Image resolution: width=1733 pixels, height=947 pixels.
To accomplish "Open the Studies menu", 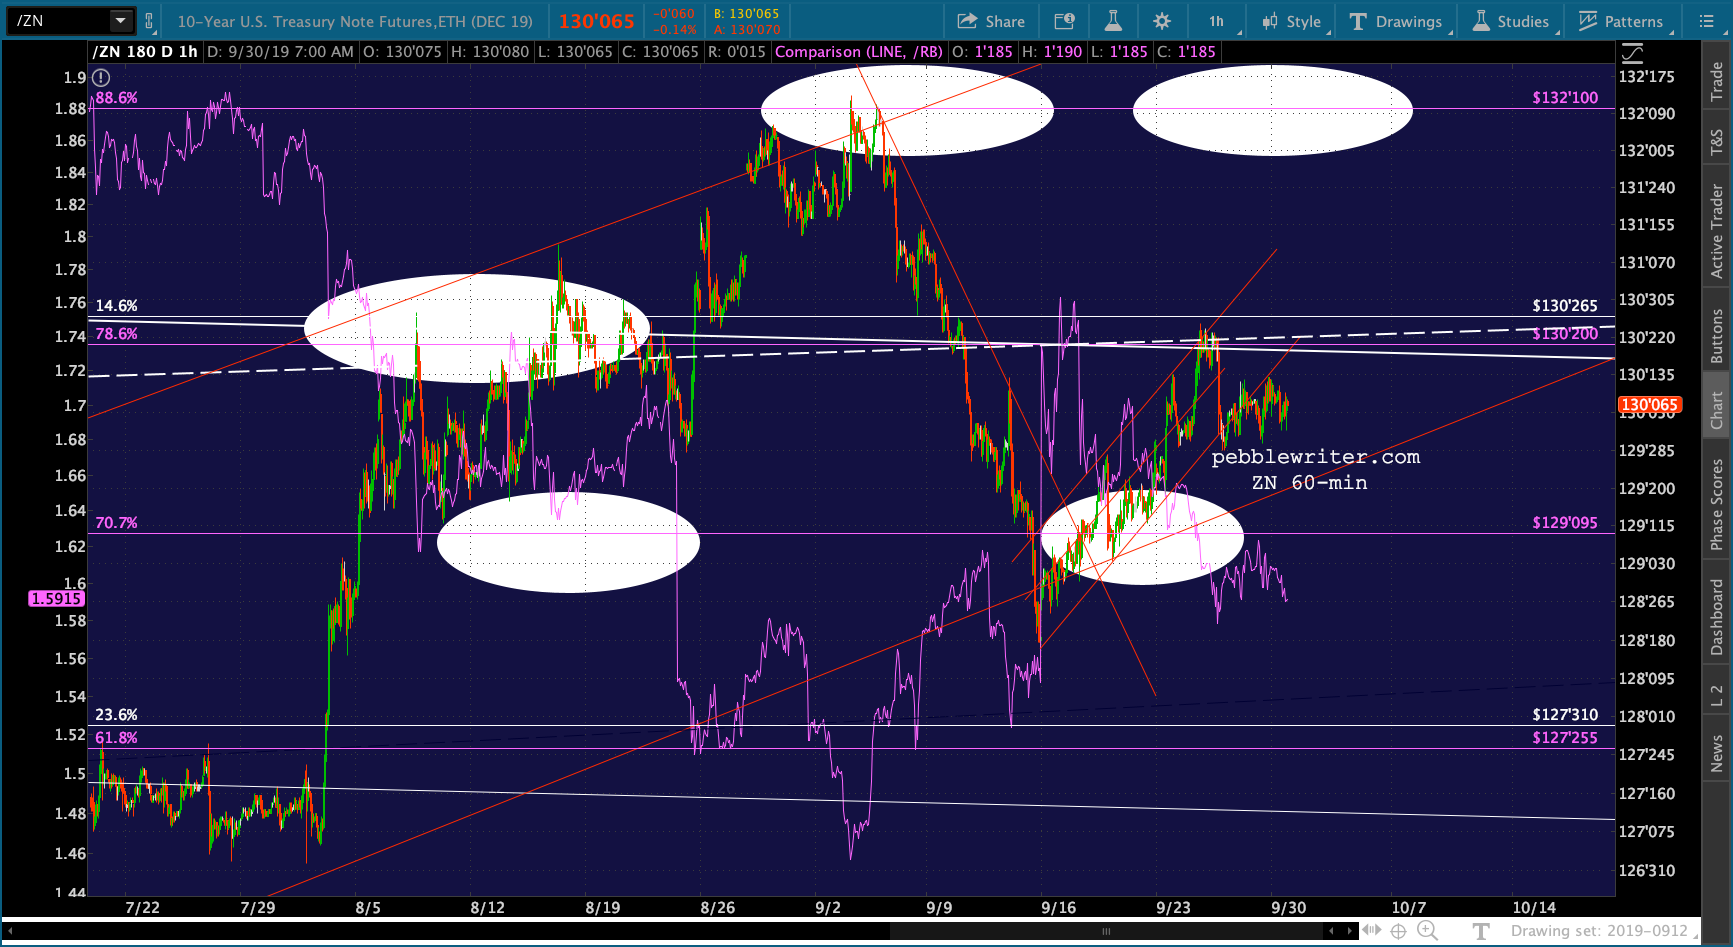I will click(x=1511, y=21).
